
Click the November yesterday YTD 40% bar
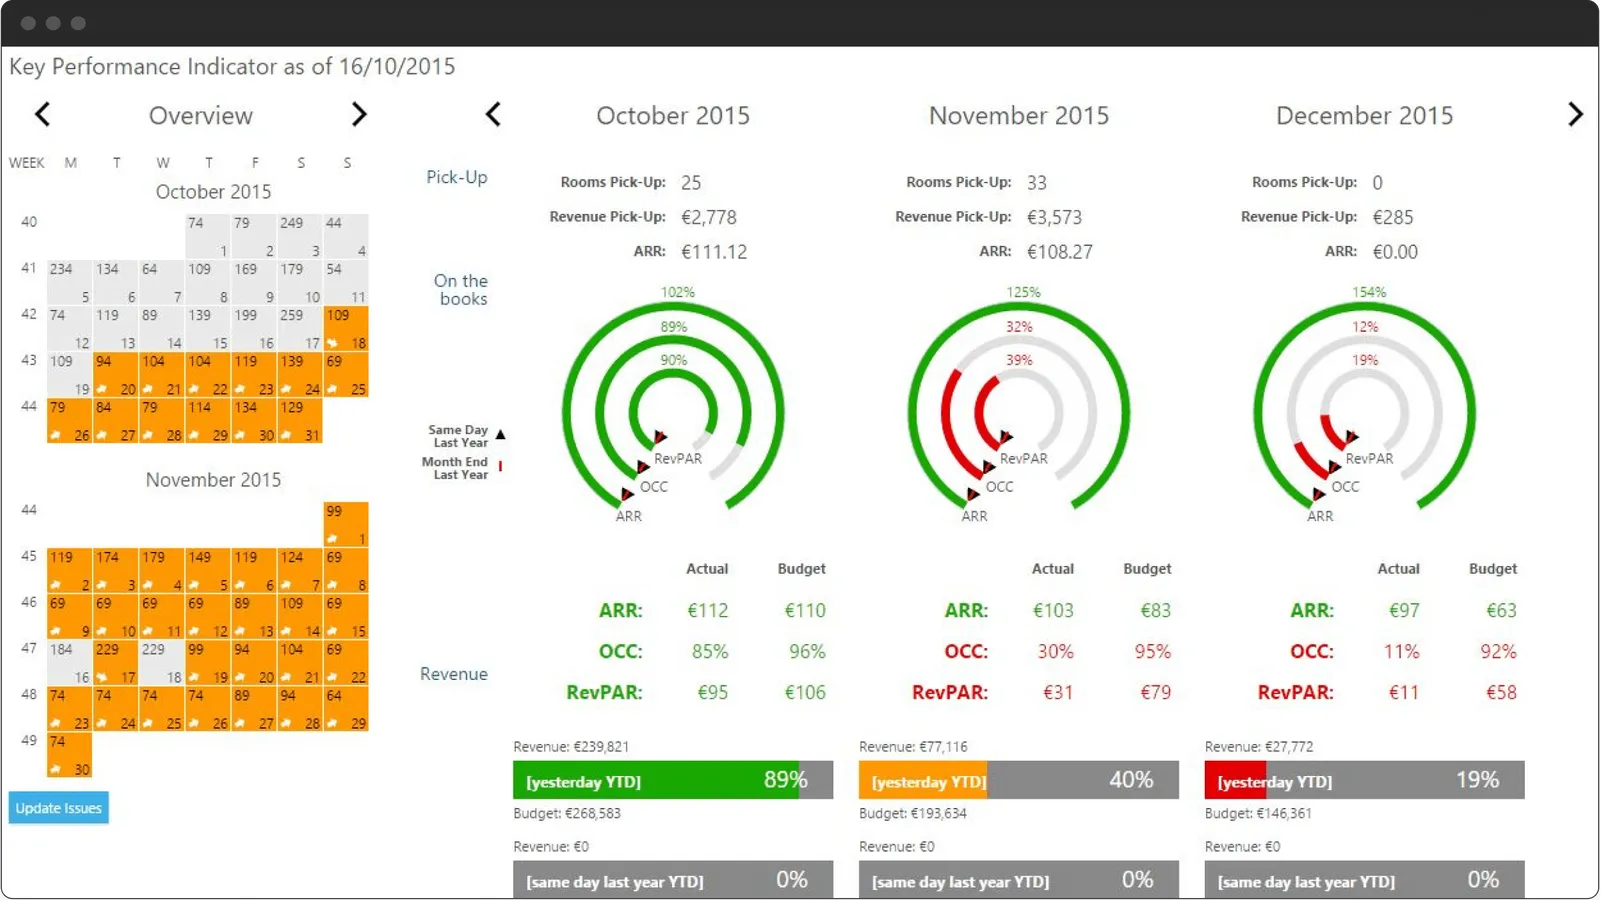(1018, 780)
